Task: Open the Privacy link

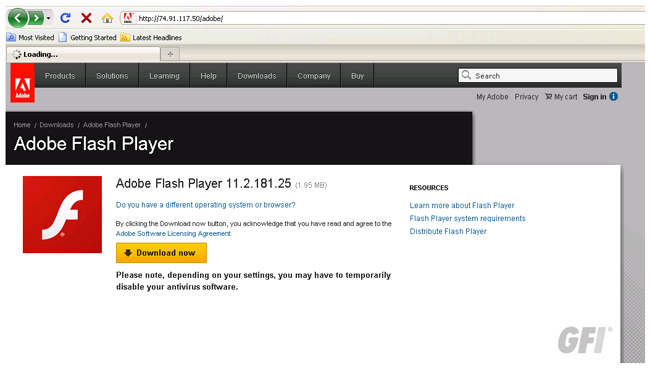Action: point(526,97)
